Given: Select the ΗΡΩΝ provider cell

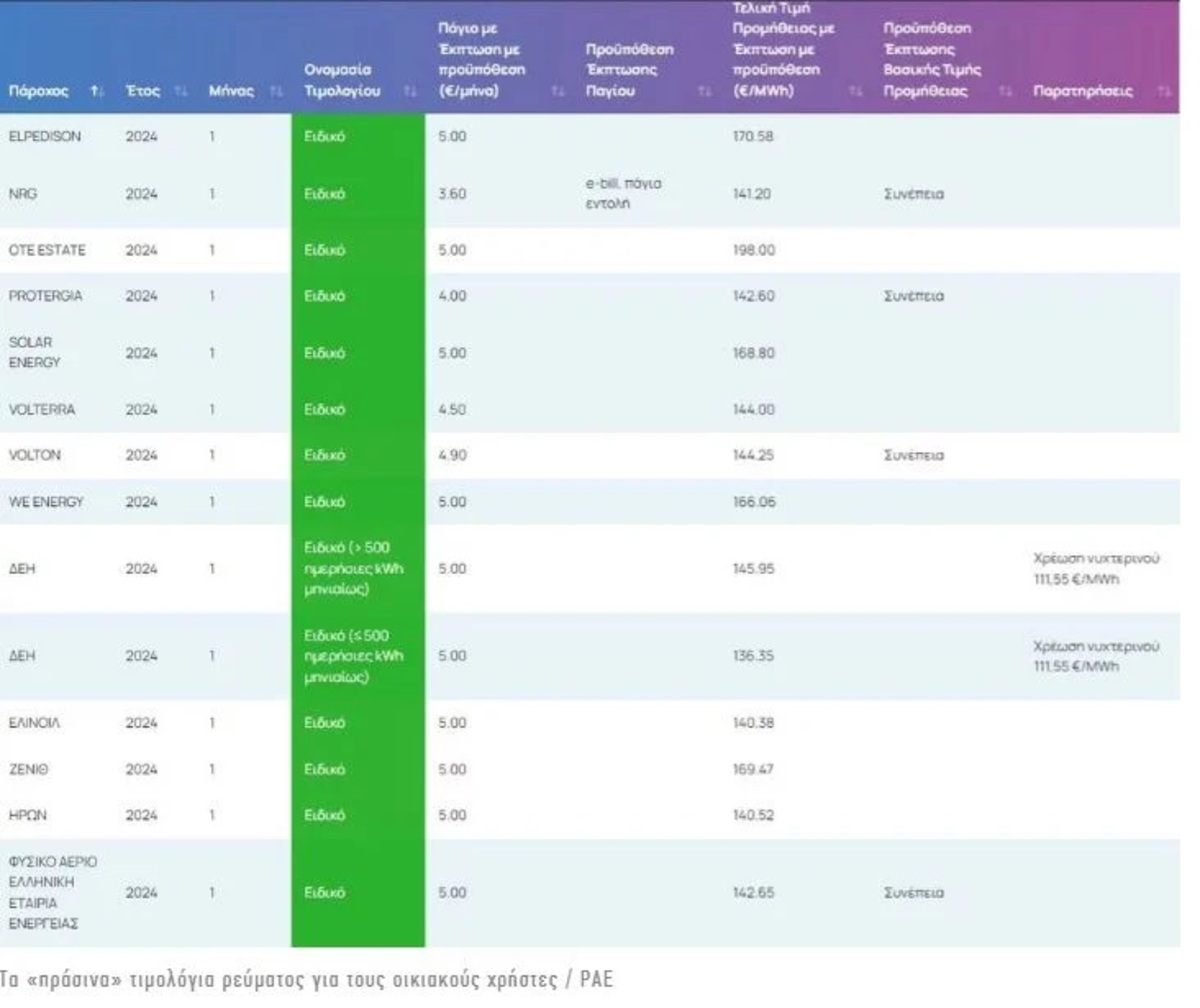Looking at the screenshot, I should click(x=28, y=815).
